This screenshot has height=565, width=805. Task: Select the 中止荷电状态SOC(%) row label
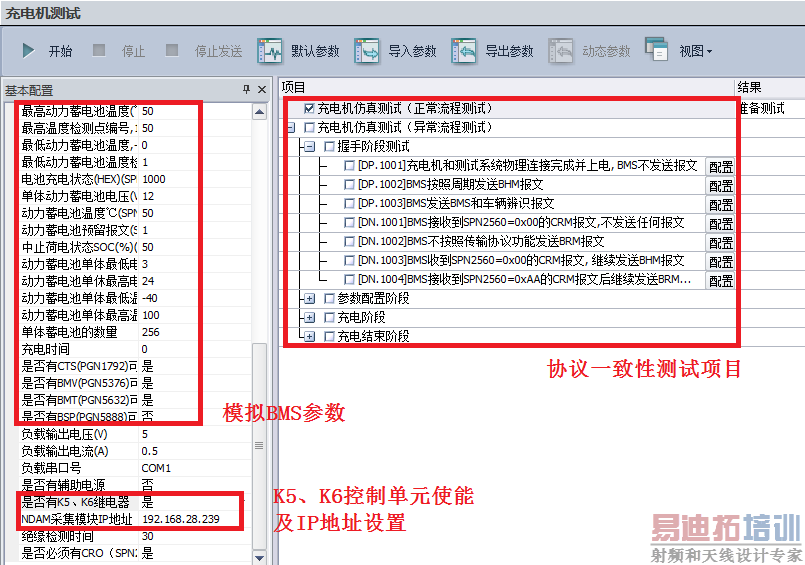[79, 247]
